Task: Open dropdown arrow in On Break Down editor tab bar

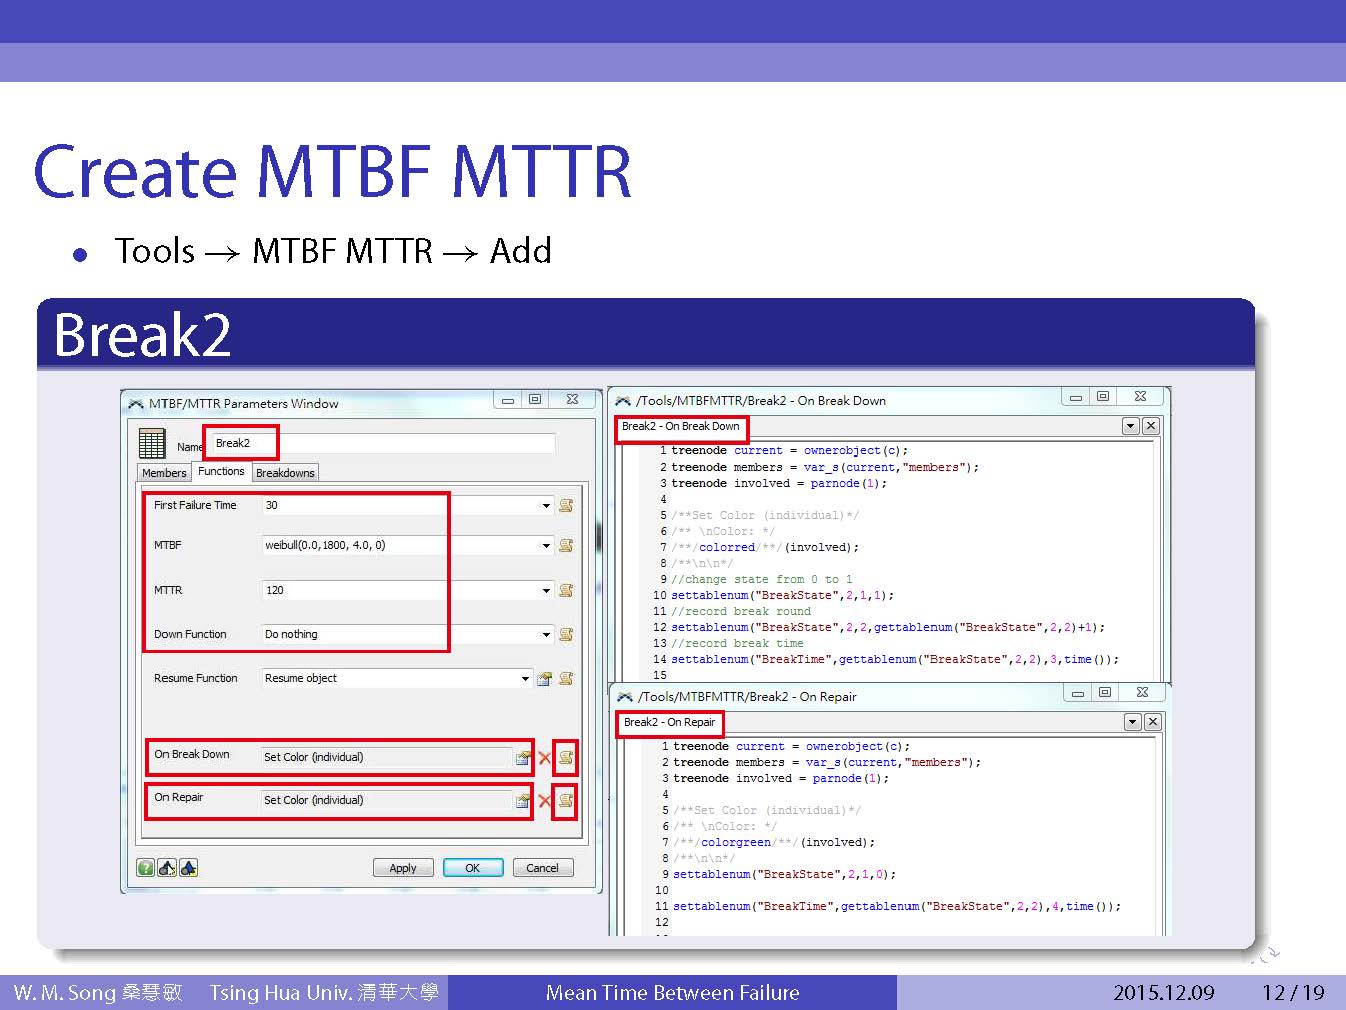Action: point(1130,426)
